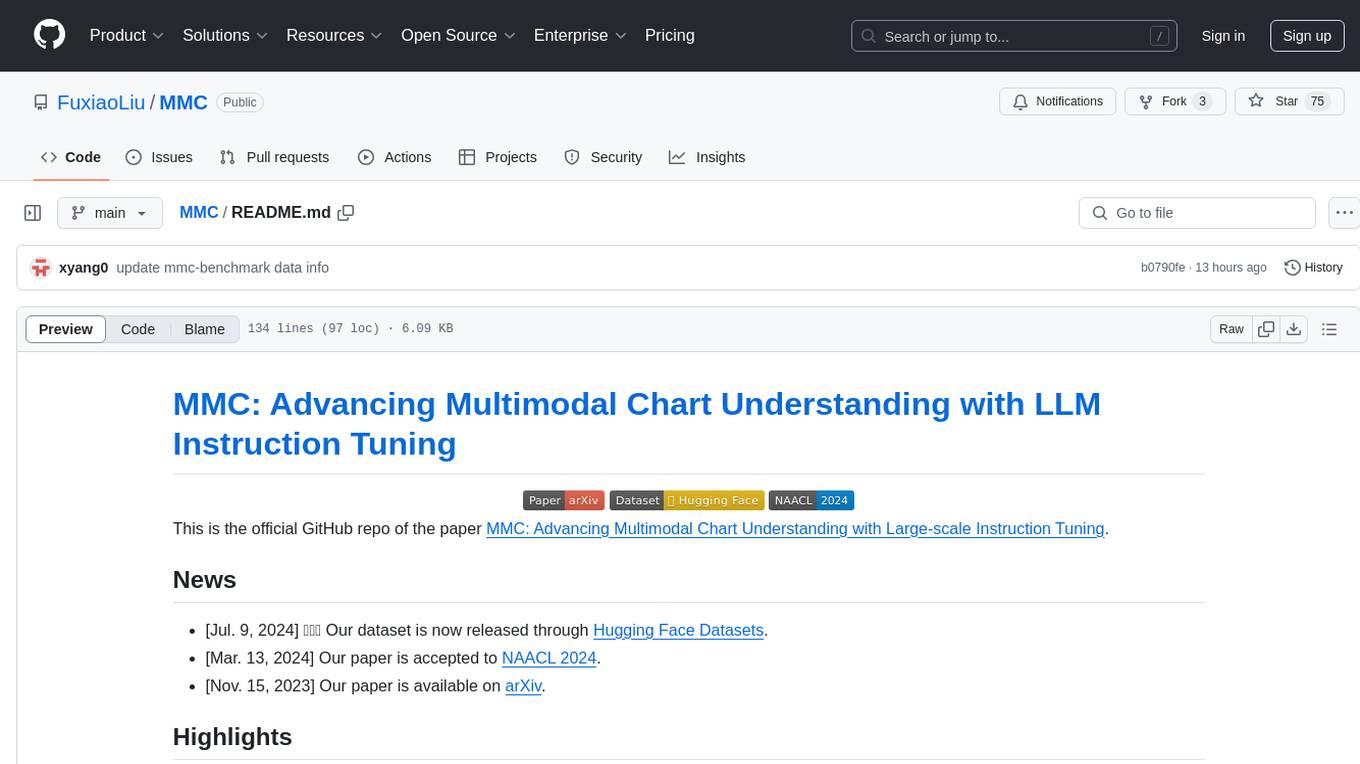Image resolution: width=1360 pixels, height=764 pixels.
Task: Open the NAACL 2024 news link
Action: (x=549, y=658)
